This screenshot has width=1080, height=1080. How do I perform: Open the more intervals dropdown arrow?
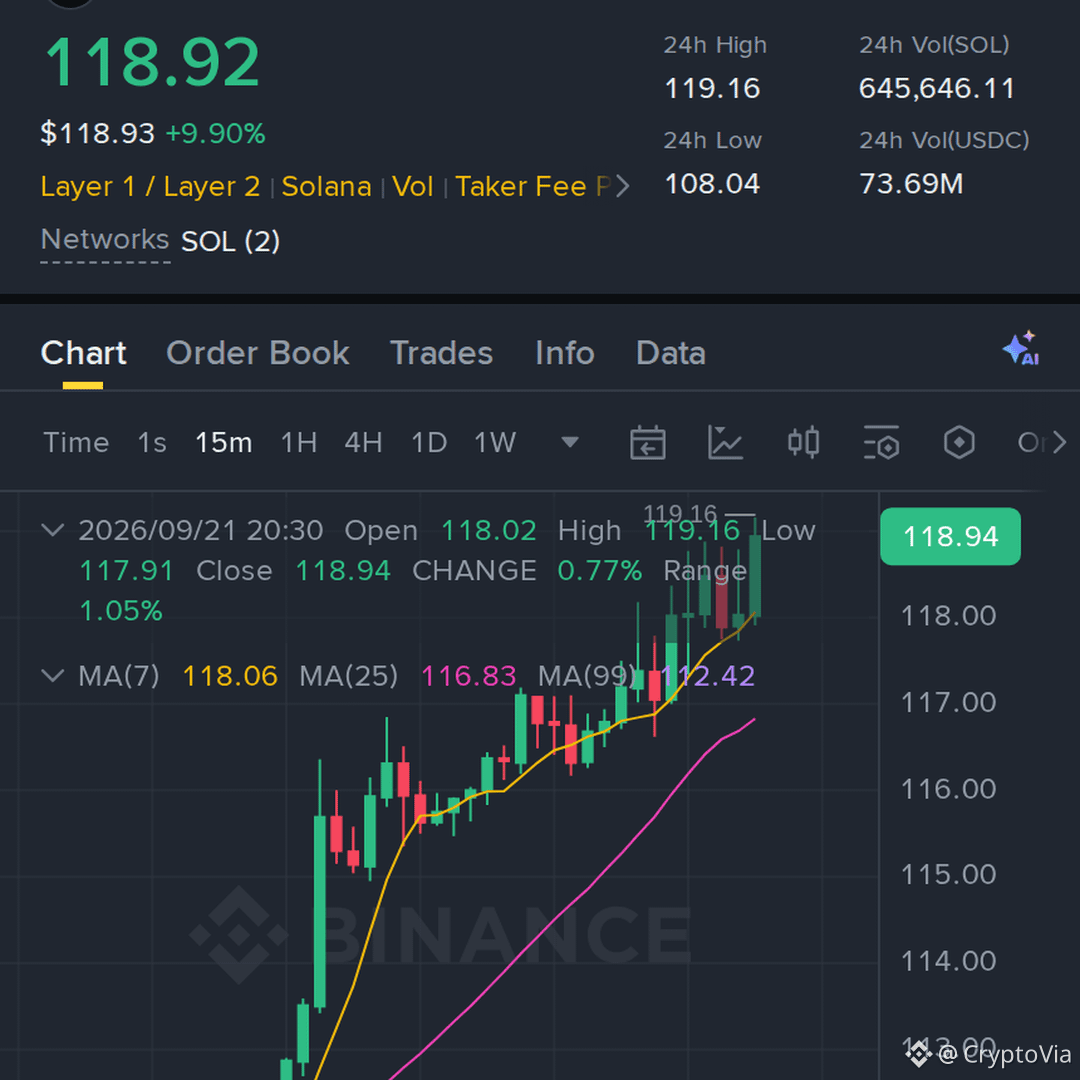(570, 442)
